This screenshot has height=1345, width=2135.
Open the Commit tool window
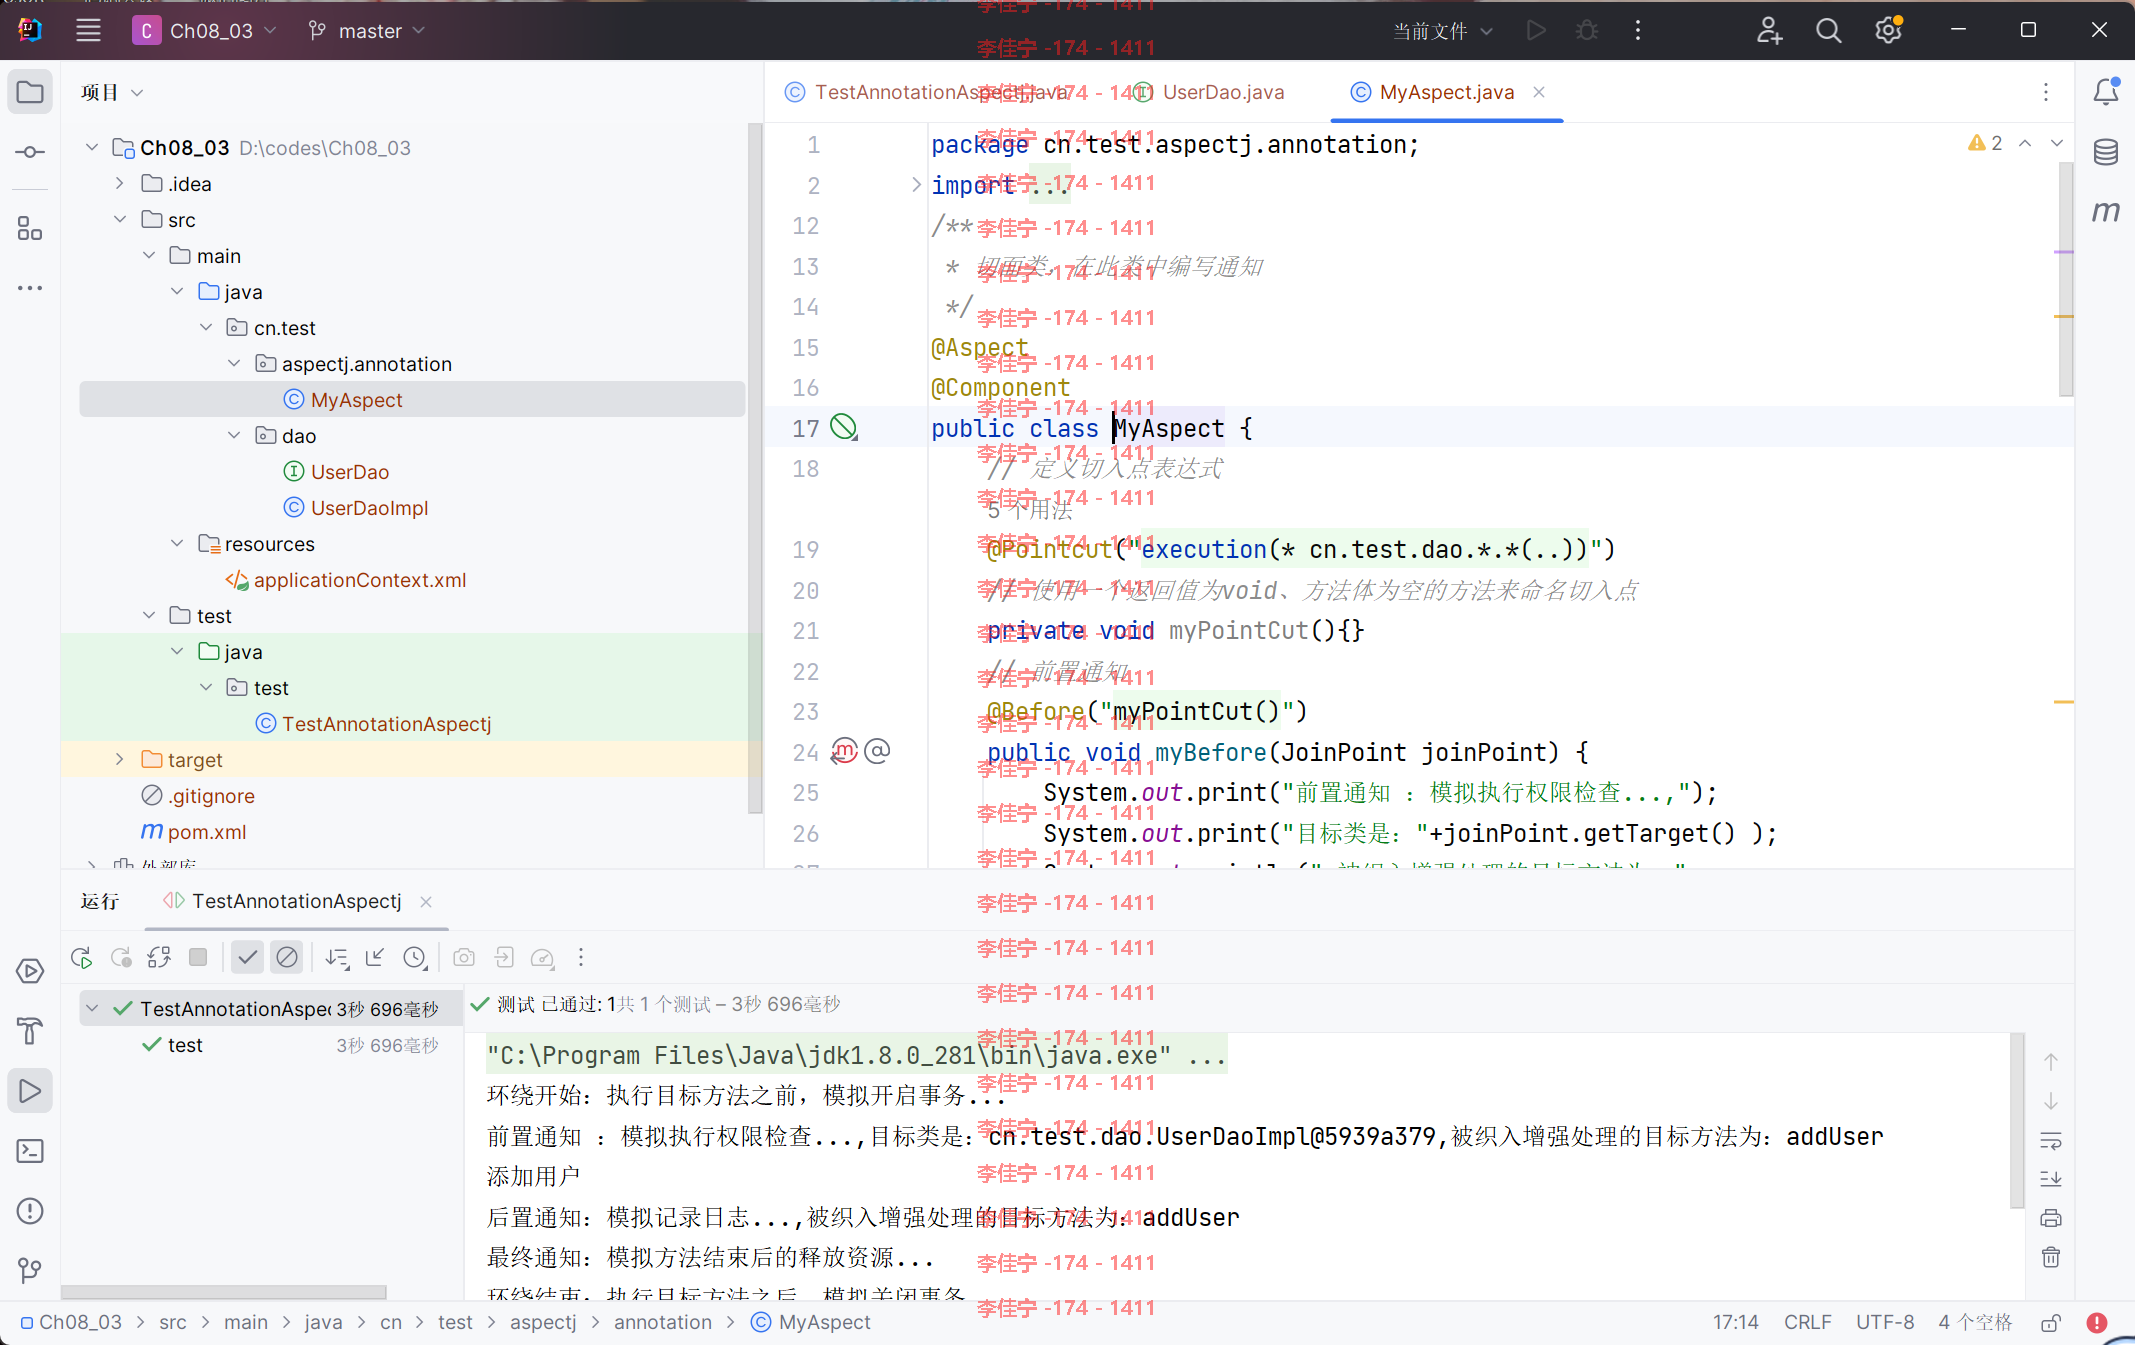pyautogui.click(x=30, y=152)
